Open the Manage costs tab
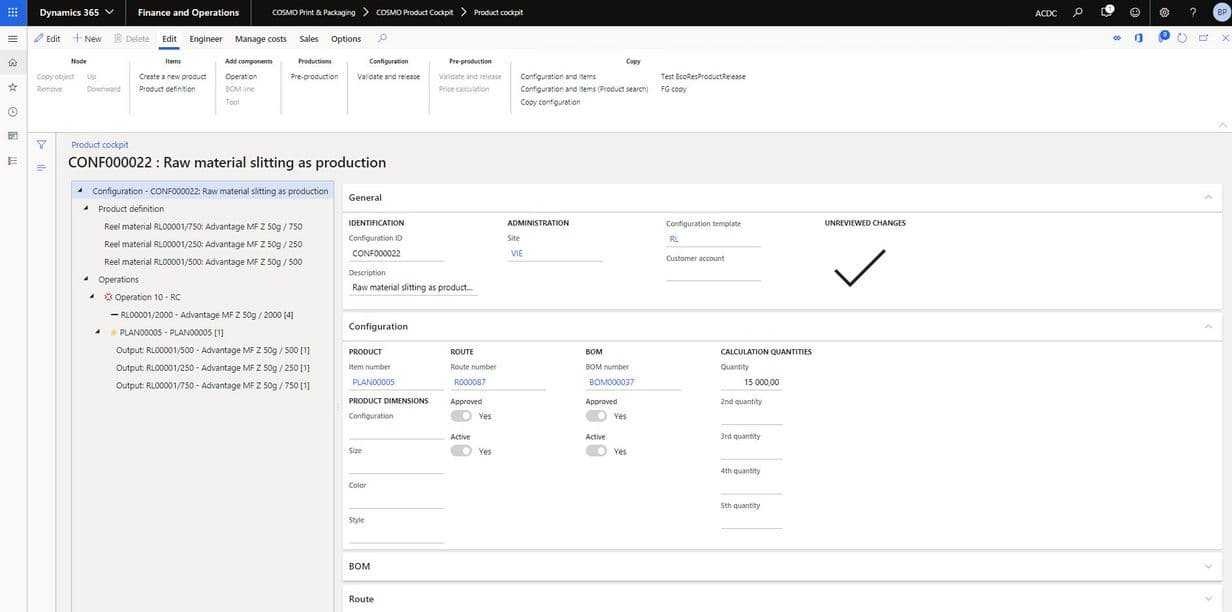The width and height of the screenshot is (1232, 612). [x=260, y=39]
